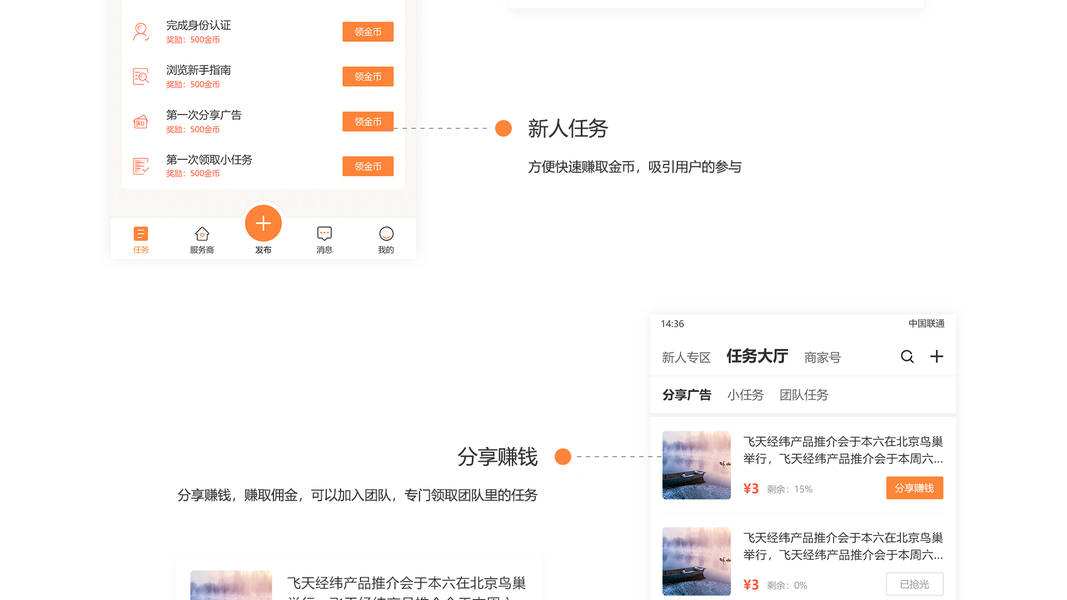Select the 分享广告 sub-tab
Image resolution: width=1067 pixels, height=600 pixels.
687,395
